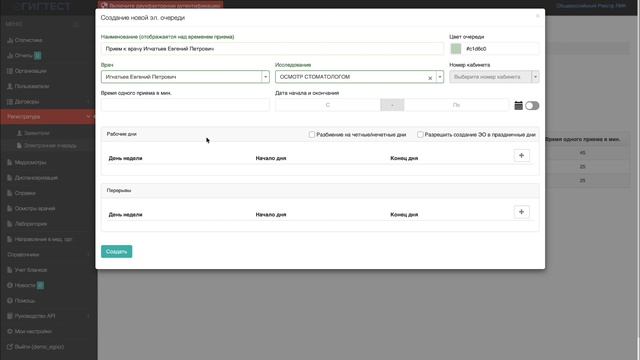This screenshot has width=640, height=360.
Task: Click the Отчеты icon in sidebar
Action: (x=10, y=56)
